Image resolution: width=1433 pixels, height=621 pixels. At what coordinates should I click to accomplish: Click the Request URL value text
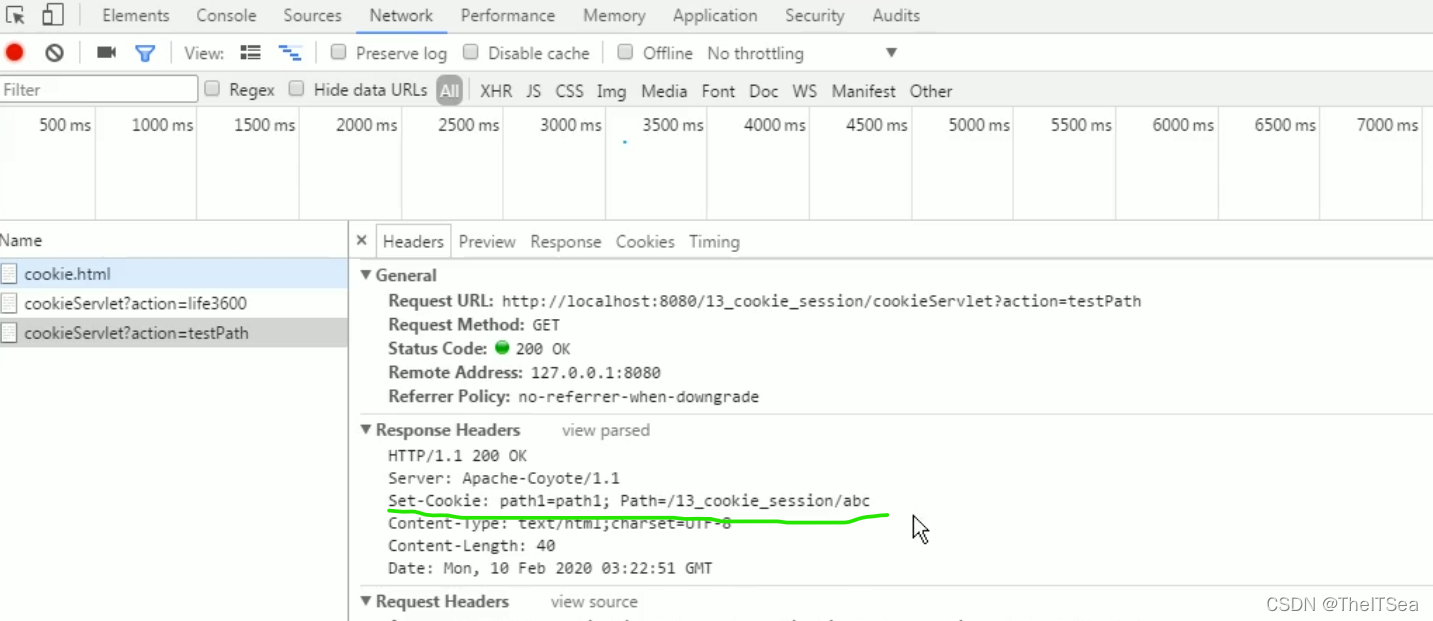[821, 301]
